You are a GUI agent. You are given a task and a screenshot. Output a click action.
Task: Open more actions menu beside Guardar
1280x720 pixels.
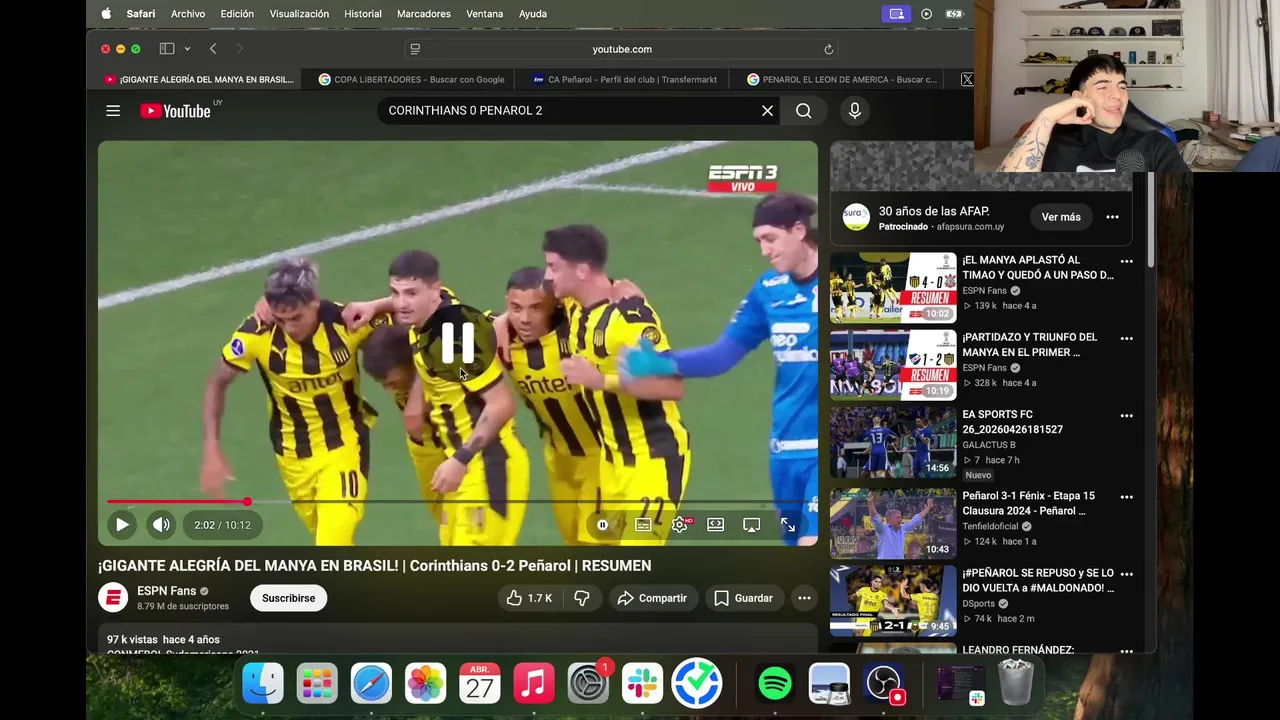804,598
